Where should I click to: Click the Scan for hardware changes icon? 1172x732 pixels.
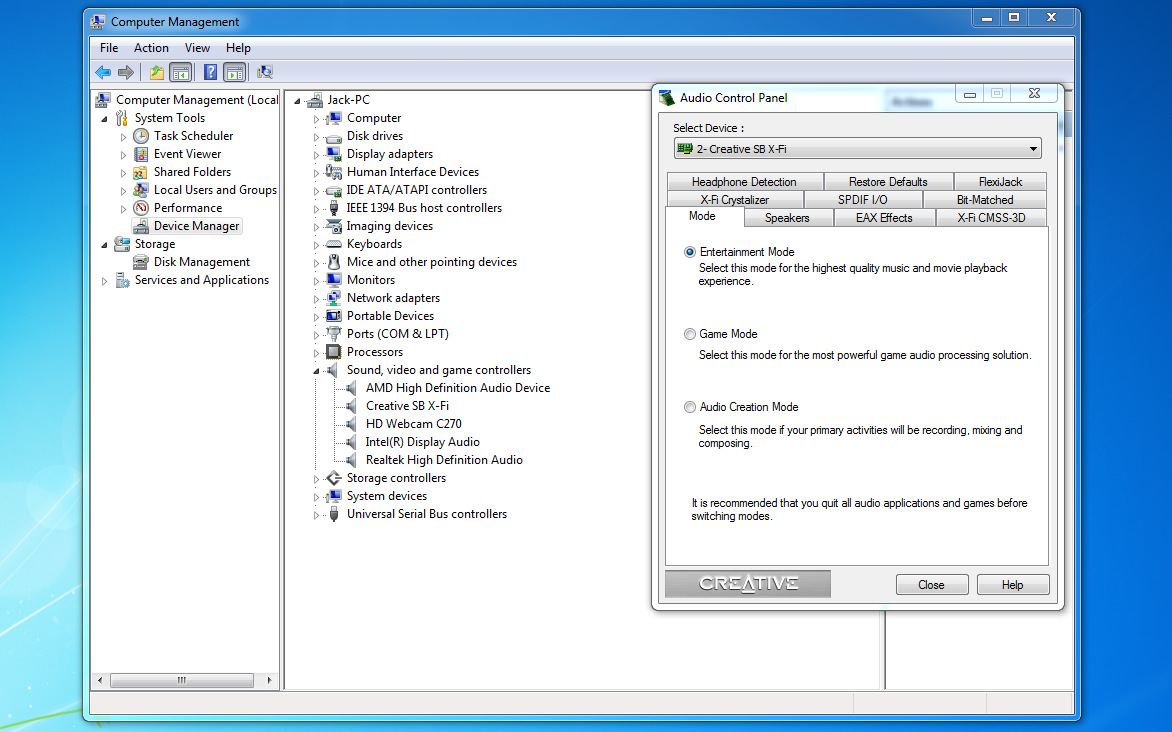pyautogui.click(x=265, y=73)
